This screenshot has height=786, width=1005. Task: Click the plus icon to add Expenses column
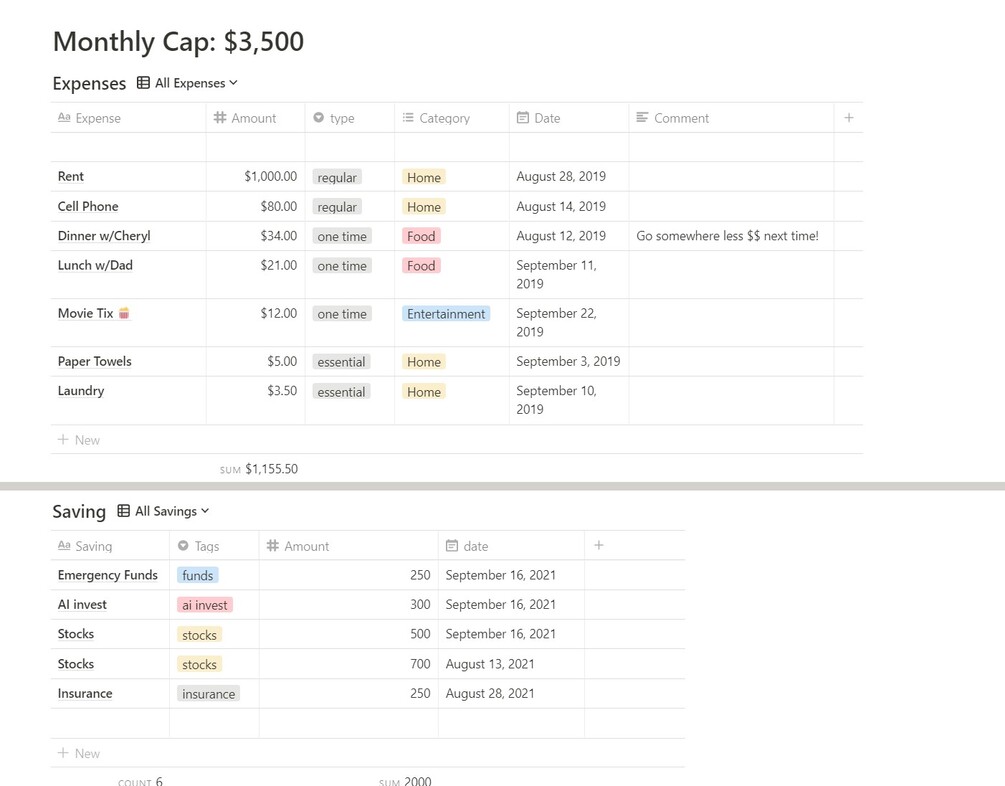848,118
